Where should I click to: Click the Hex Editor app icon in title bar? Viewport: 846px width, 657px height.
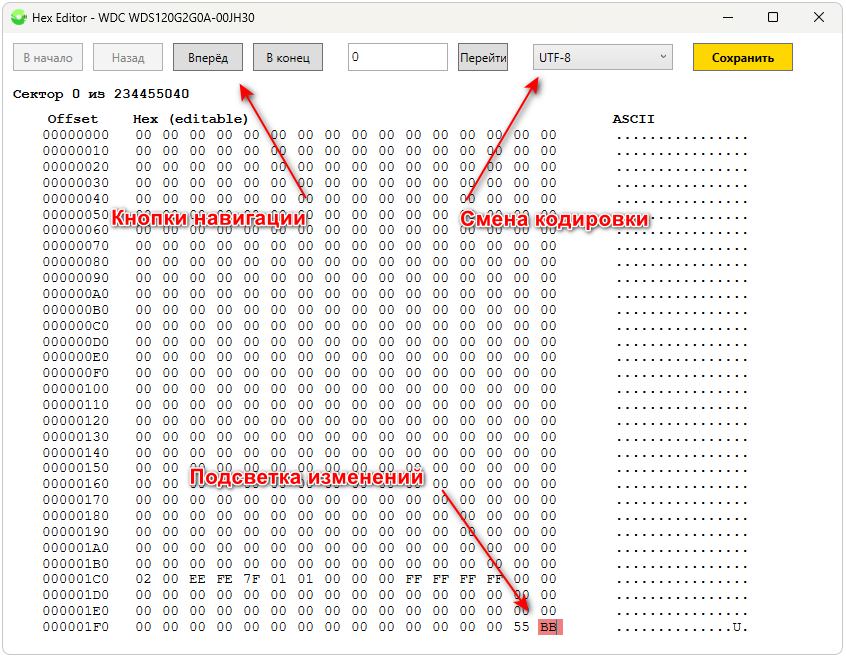(17, 17)
